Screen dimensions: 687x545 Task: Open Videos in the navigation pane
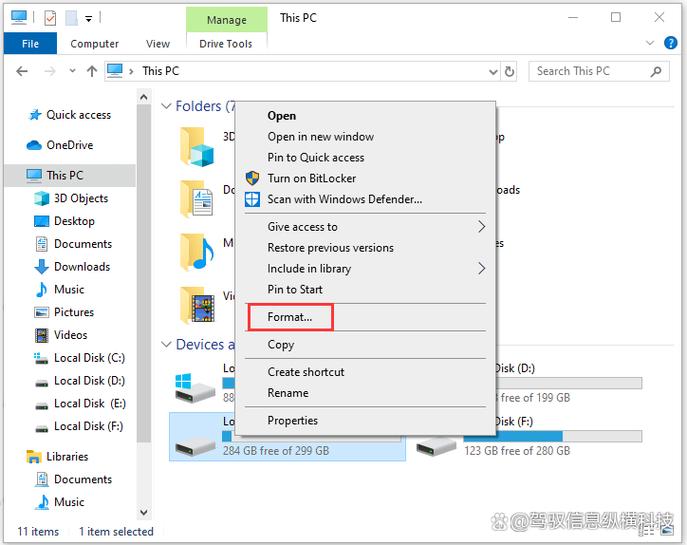point(61,335)
